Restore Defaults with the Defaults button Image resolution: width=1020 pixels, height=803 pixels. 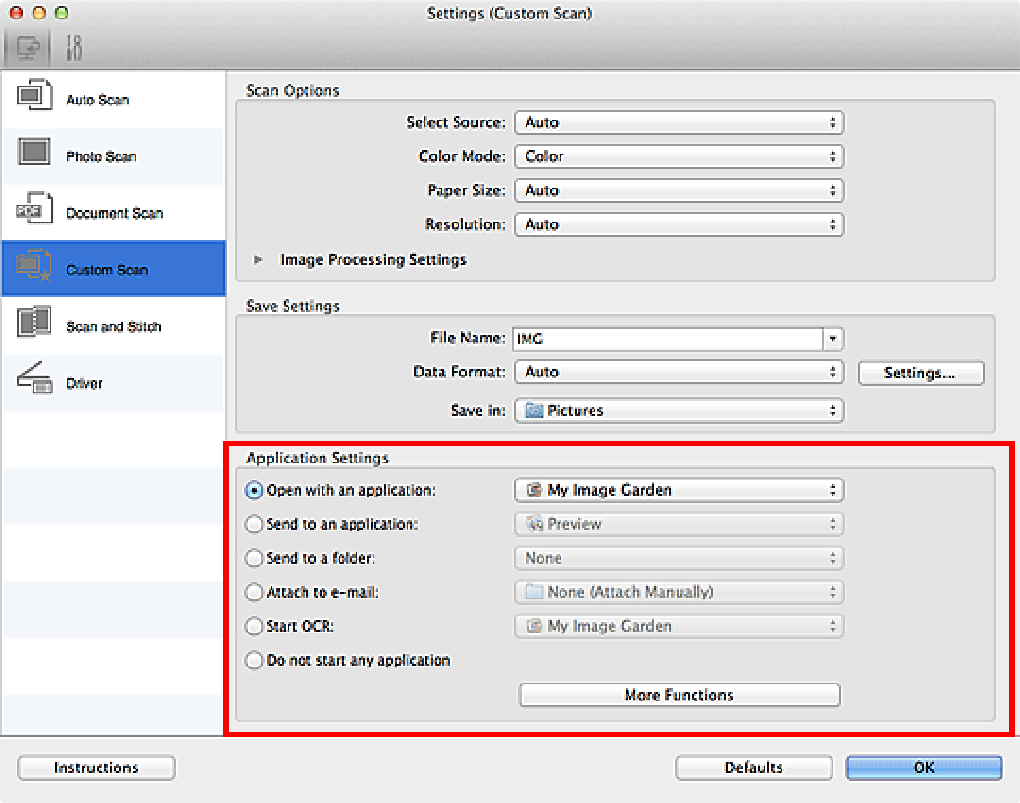[753, 767]
